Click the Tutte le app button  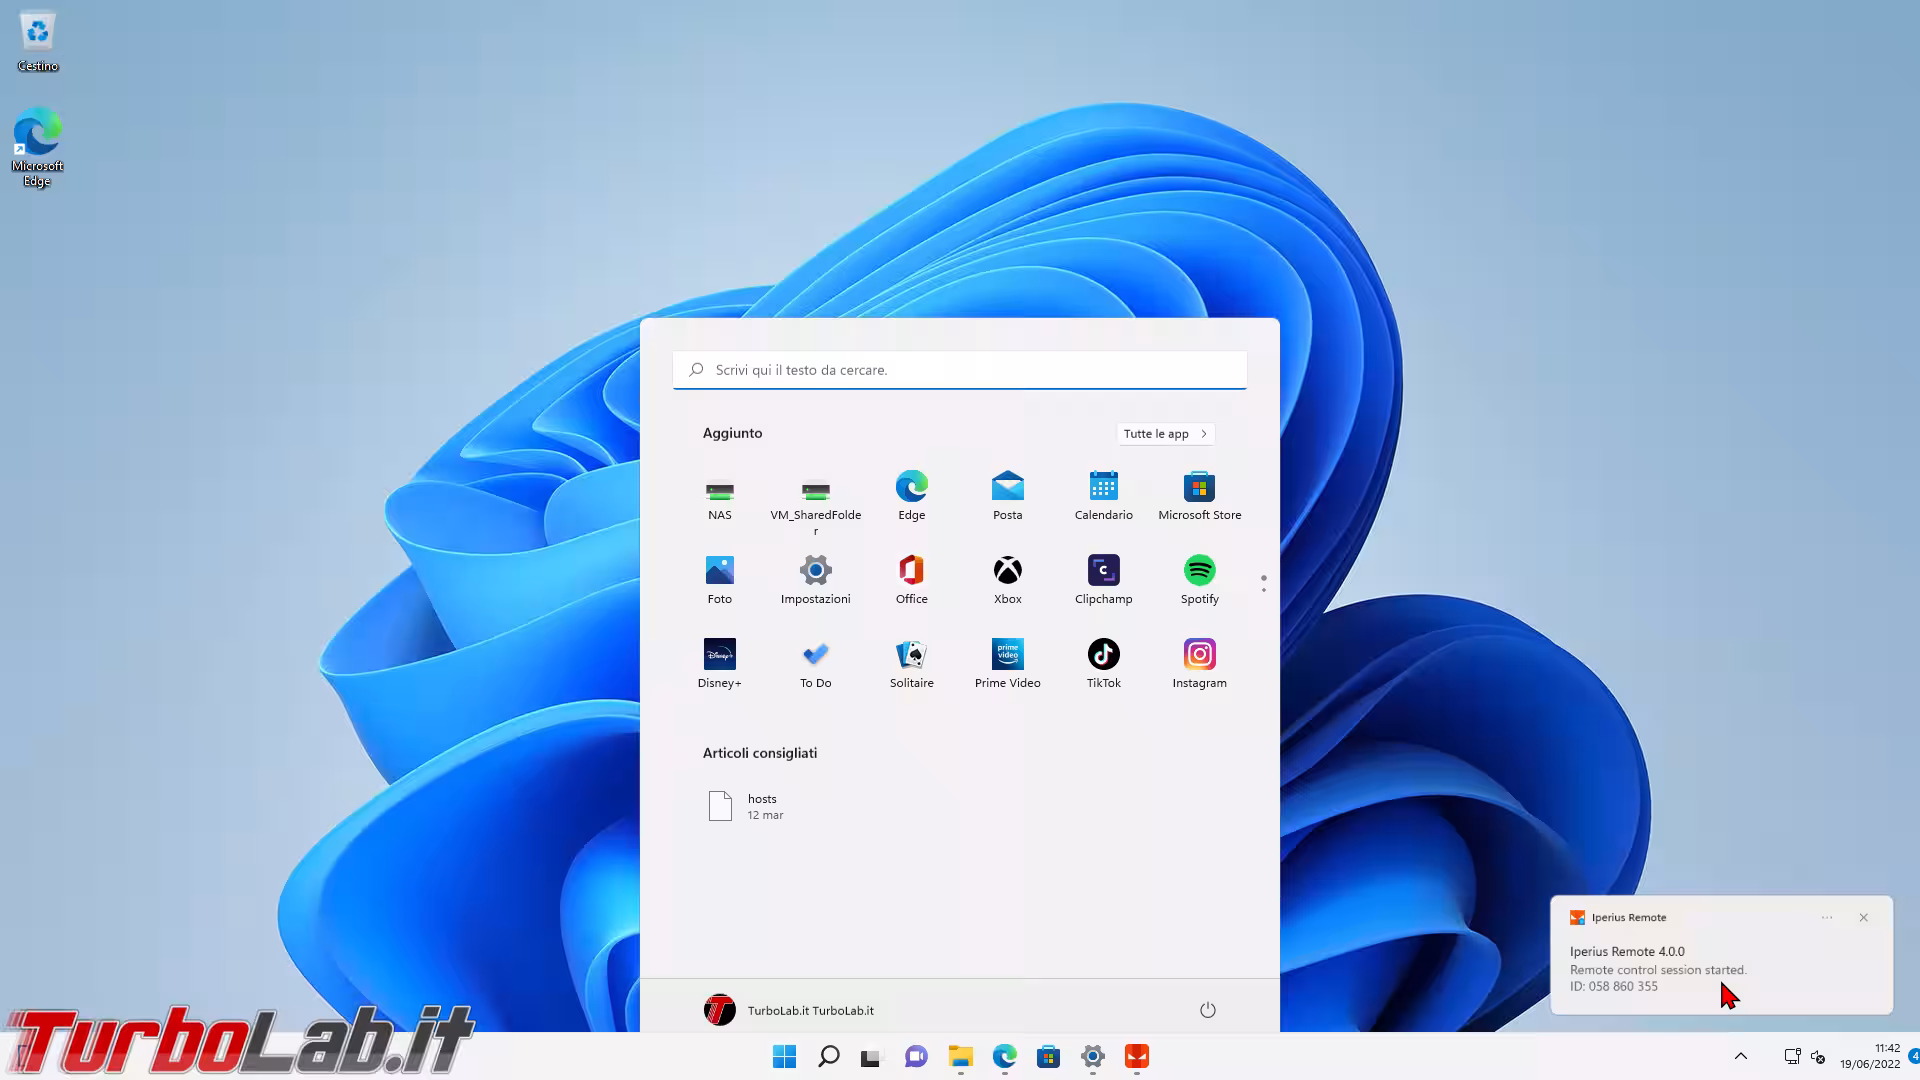tap(1165, 434)
